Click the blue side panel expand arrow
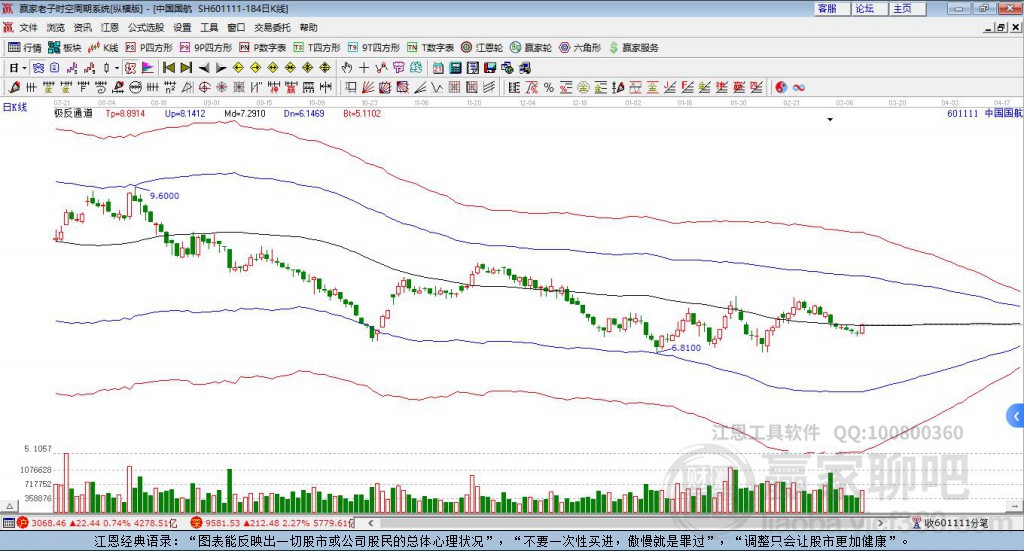1024x551 pixels. click(1016, 416)
